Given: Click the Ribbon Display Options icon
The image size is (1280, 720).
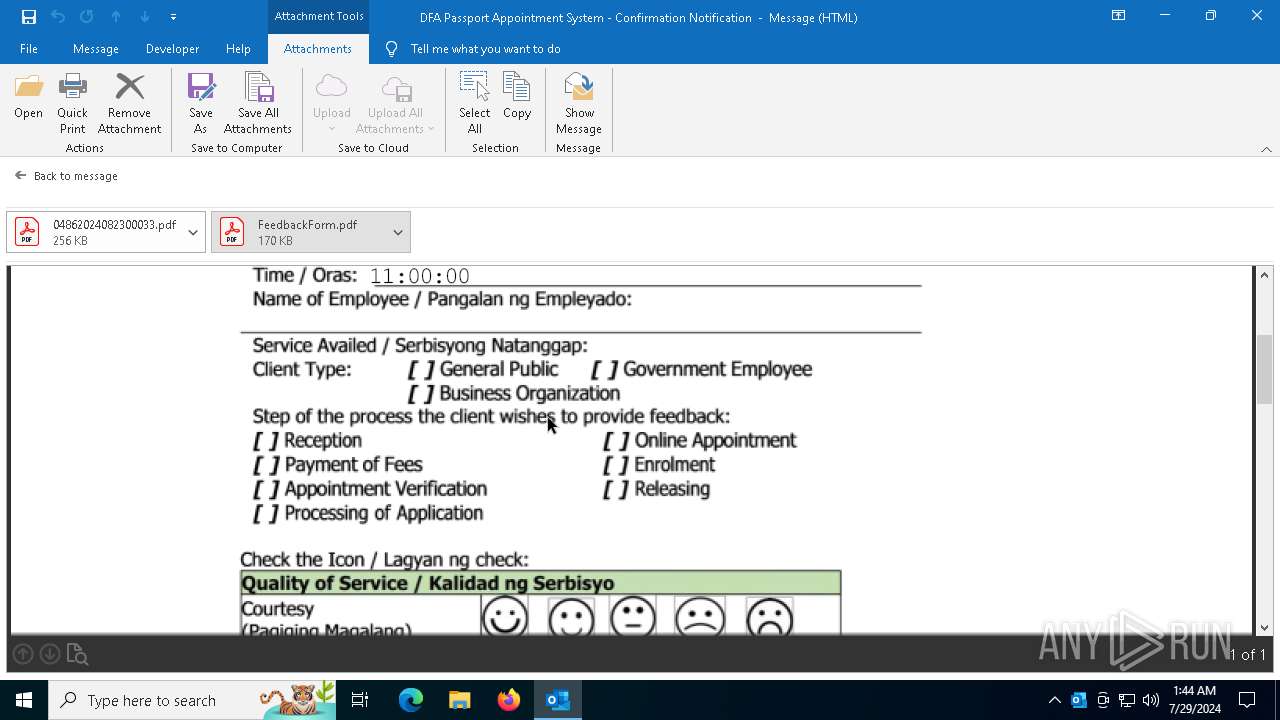Looking at the screenshot, I should 1119,16.
